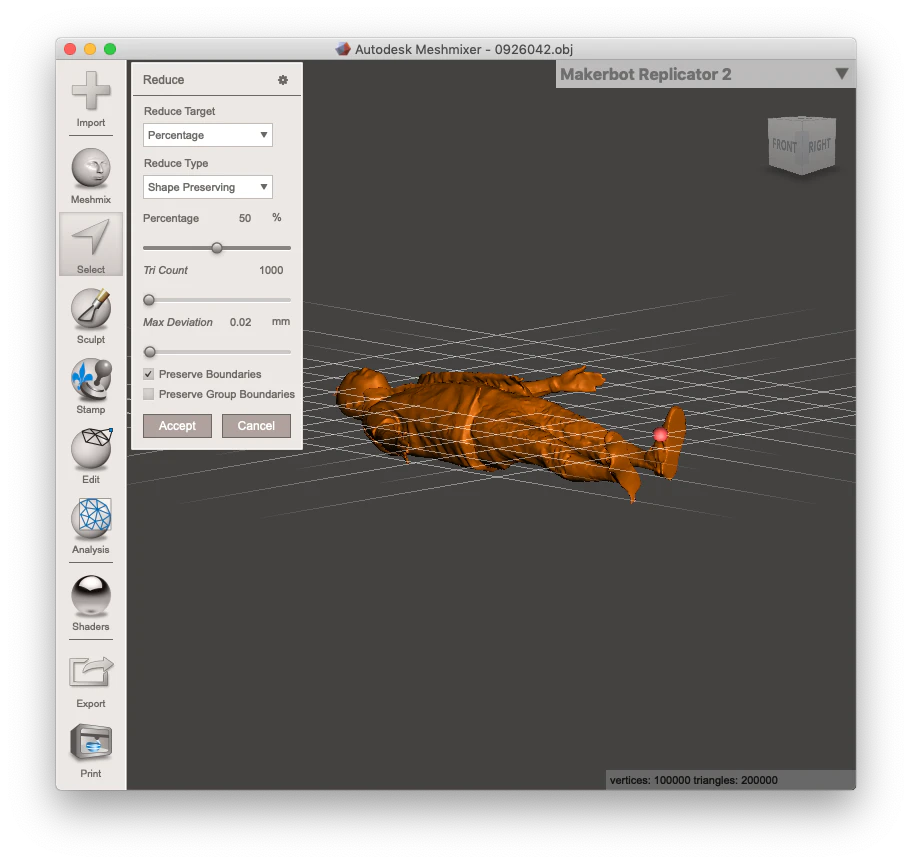This screenshot has width=912, height=864.
Task: Click the RIGHT face of view cube
Action: [820, 145]
